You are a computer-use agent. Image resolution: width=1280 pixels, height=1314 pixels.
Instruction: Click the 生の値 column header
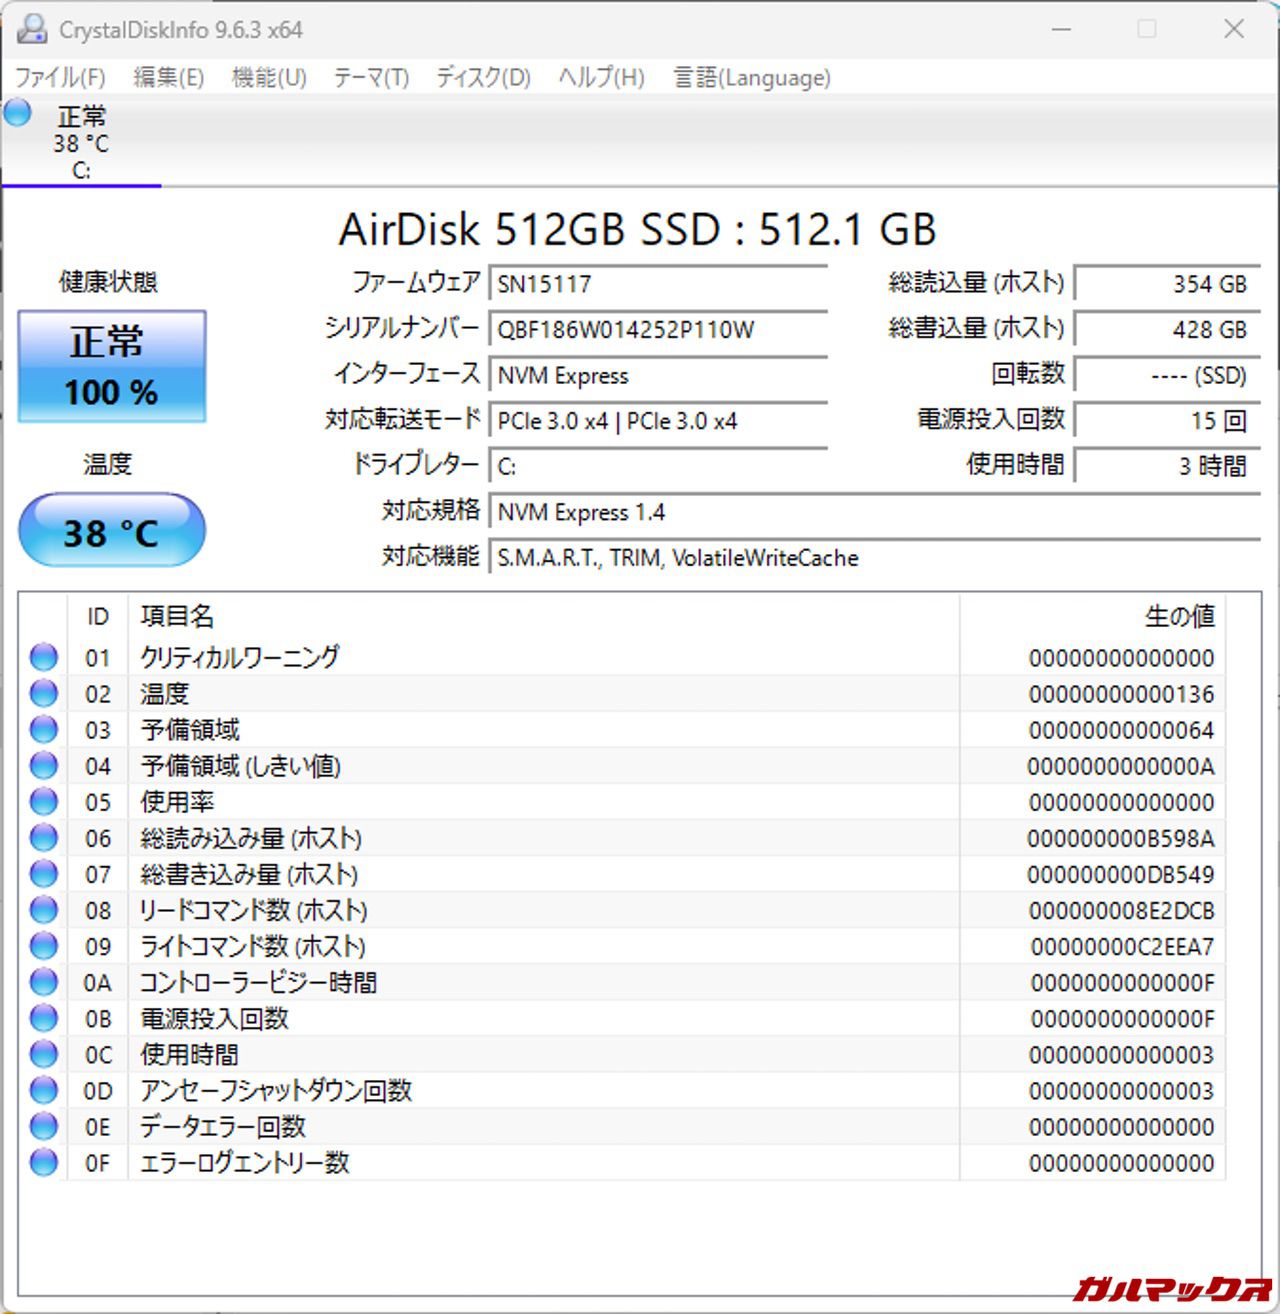click(1179, 616)
